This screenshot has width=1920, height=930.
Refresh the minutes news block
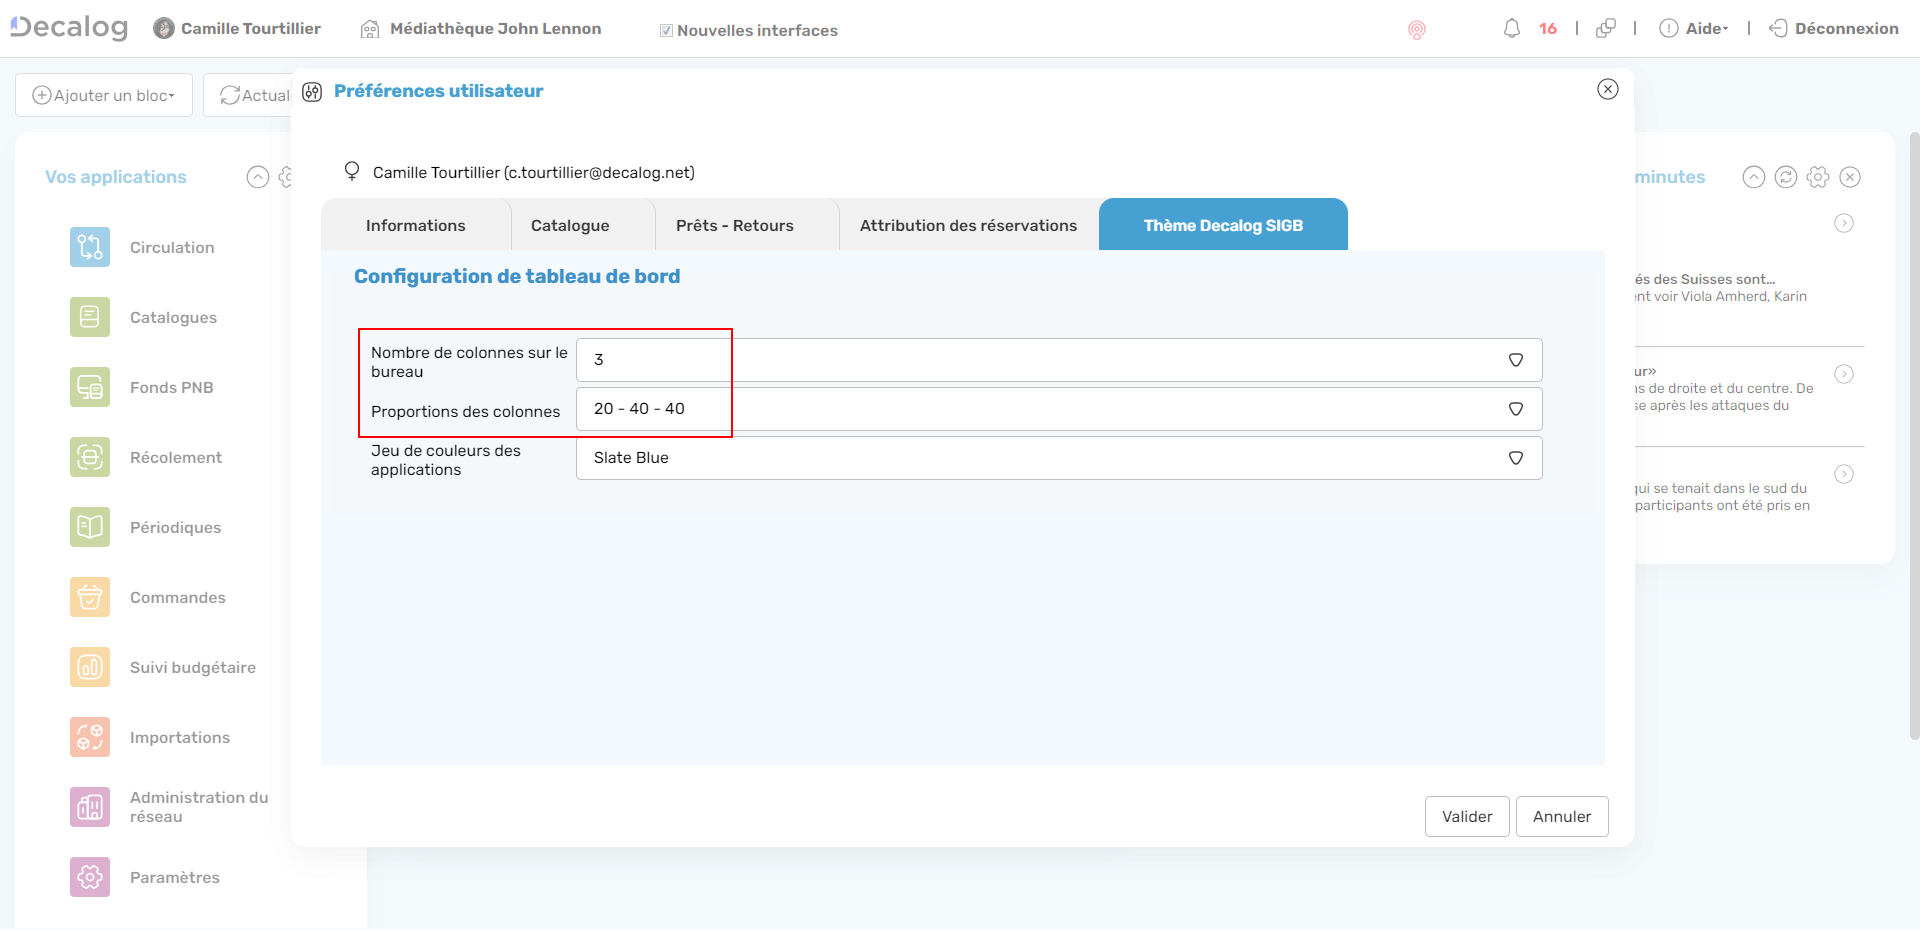click(x=1786, y=177)
